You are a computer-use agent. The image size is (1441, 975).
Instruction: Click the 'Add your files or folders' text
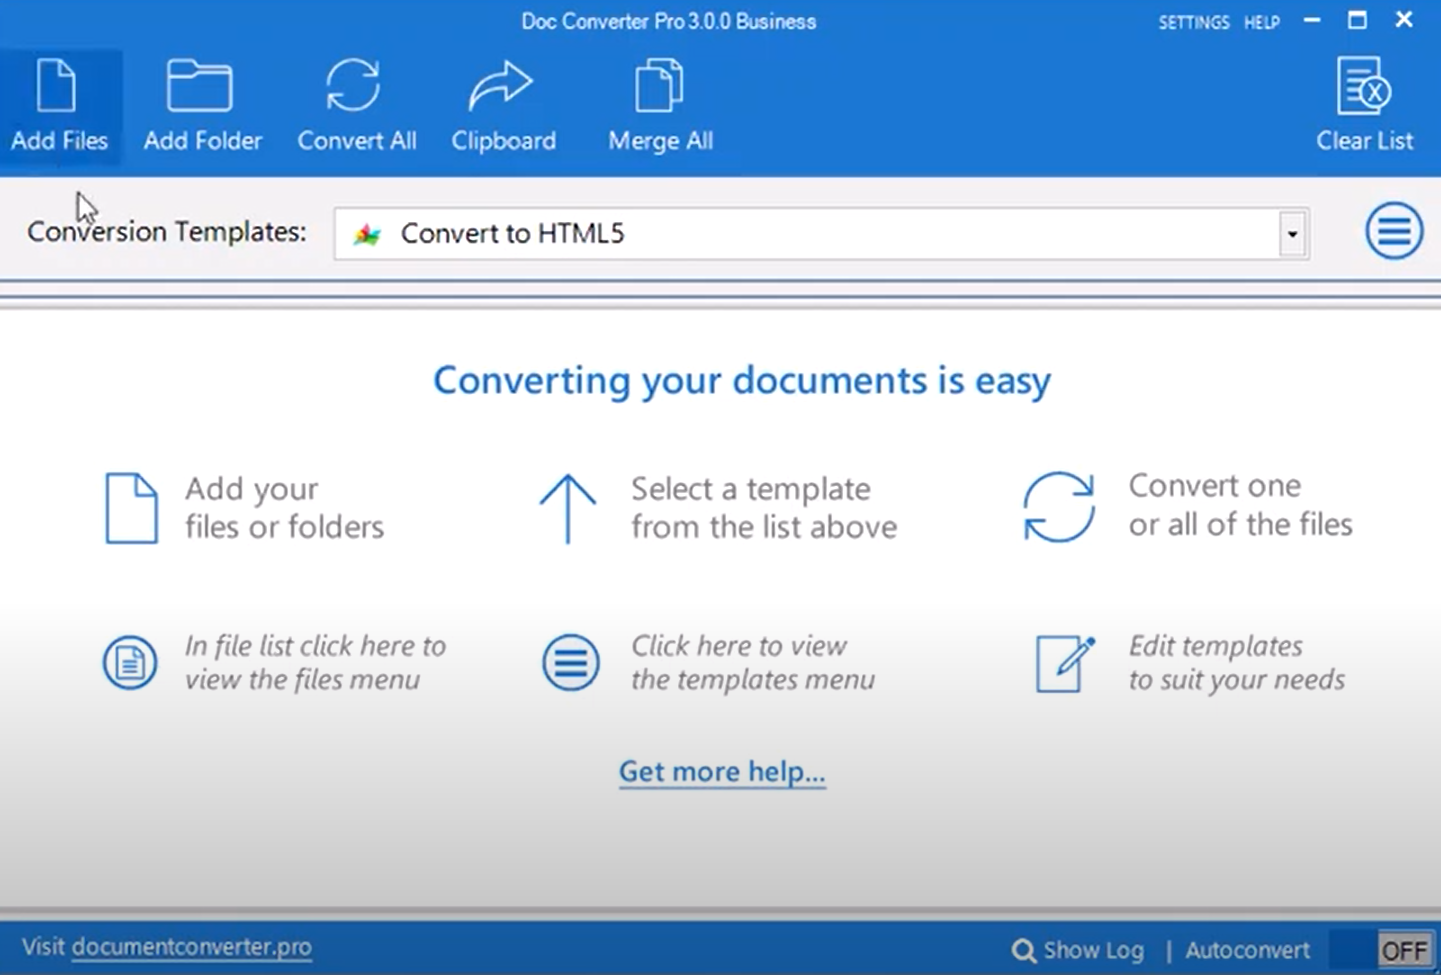285,508
